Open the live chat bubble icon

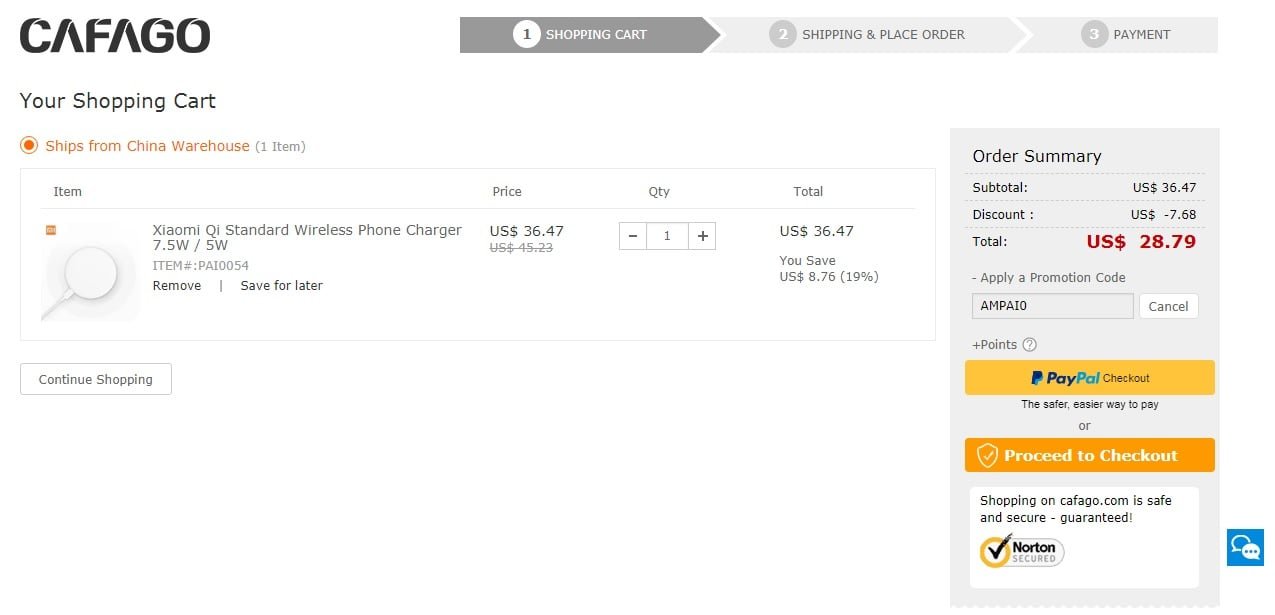pos(1245,548)
